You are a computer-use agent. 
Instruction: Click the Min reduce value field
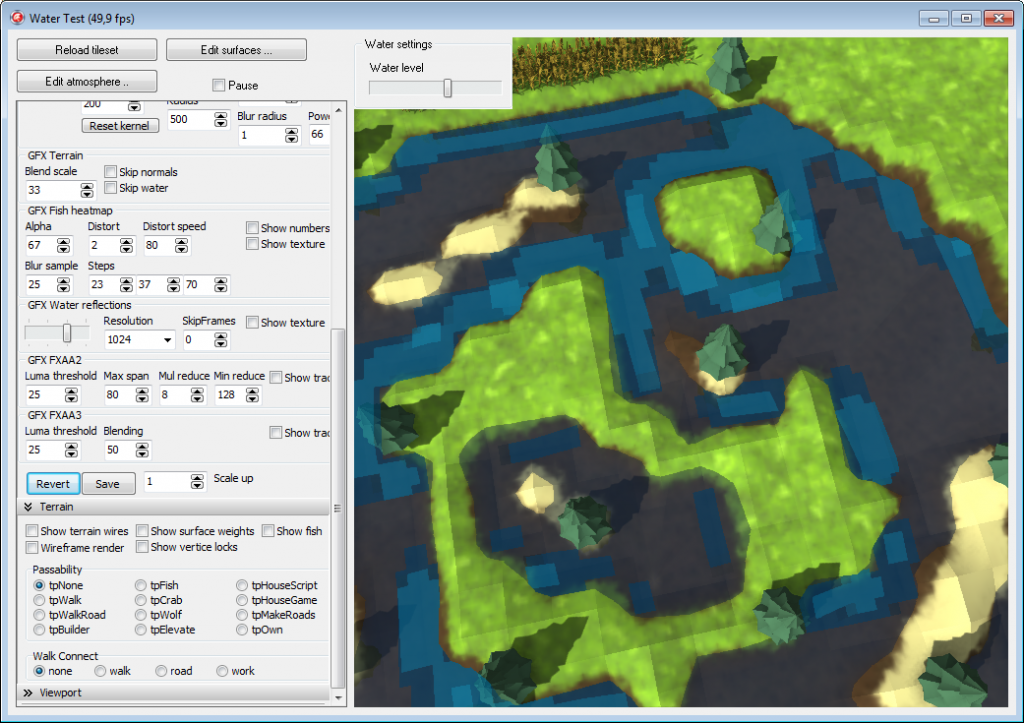[x=230, y=395]
